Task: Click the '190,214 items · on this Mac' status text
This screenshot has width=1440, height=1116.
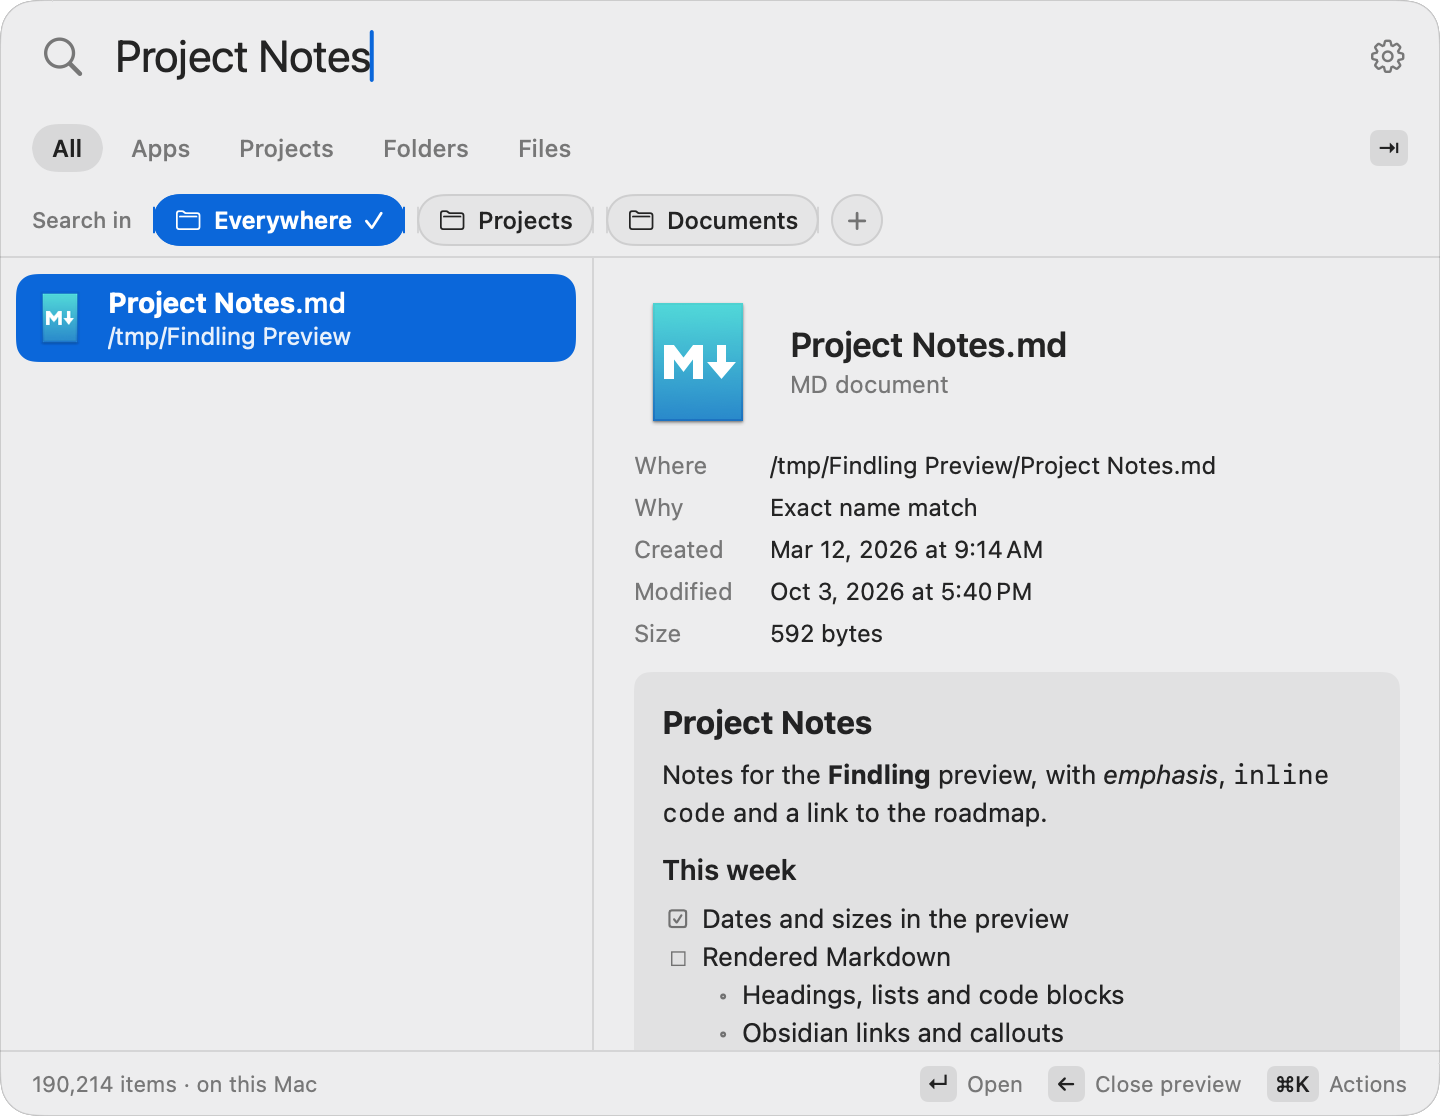Action: [x=174, y=1084]
